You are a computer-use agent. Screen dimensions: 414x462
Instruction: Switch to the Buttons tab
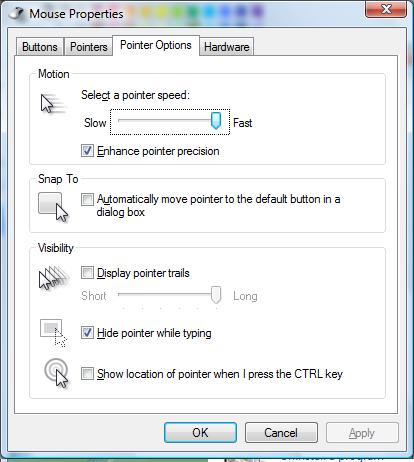tap(40, 47)
